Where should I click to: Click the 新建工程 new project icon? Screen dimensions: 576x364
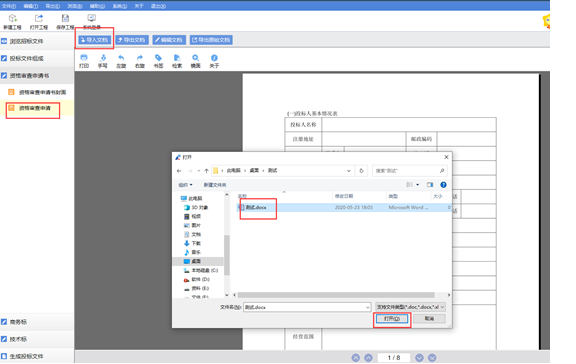point(12,18)
